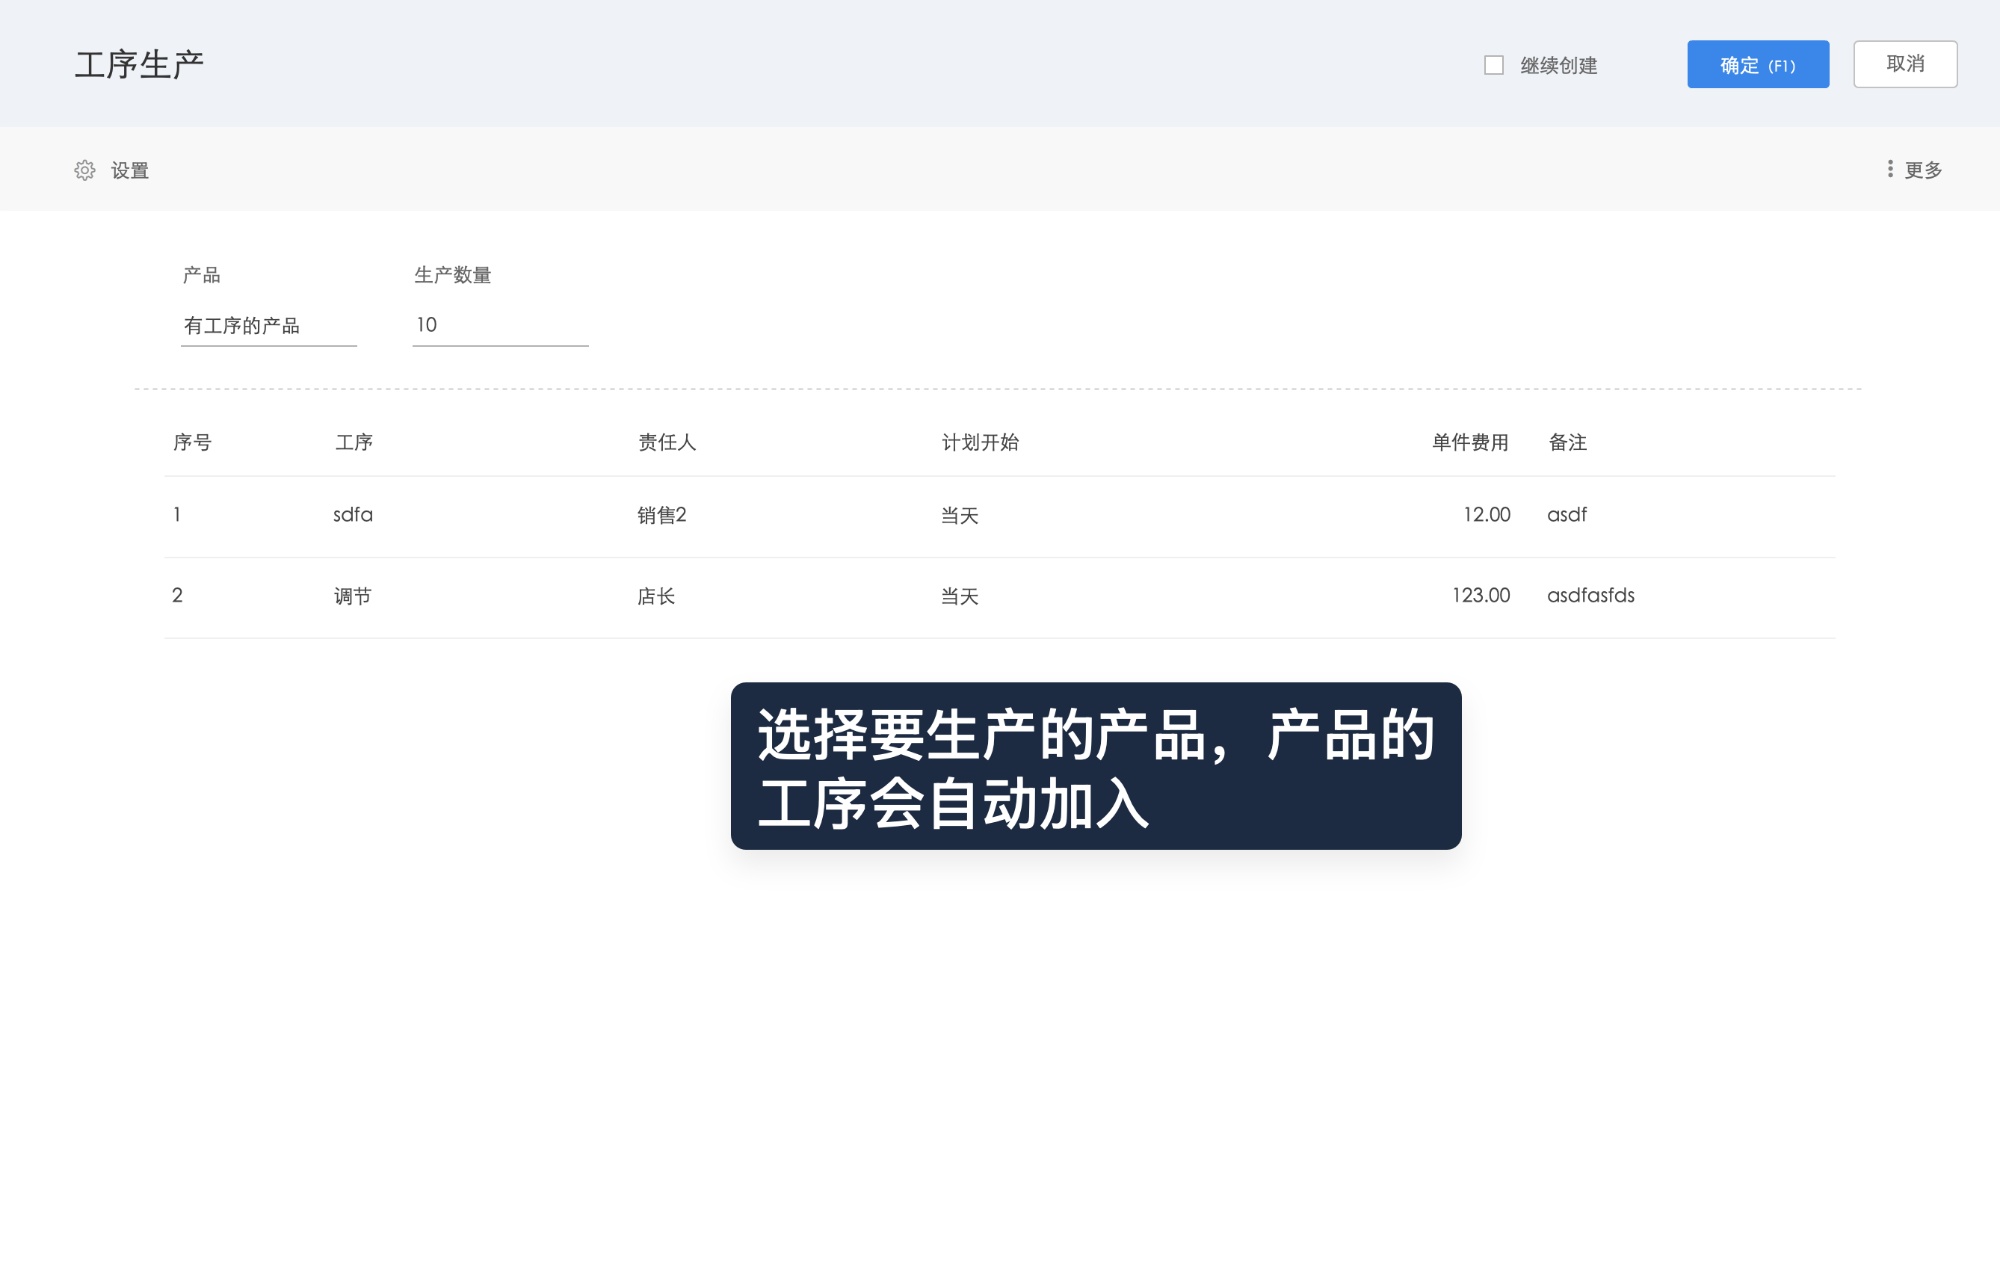Enable the 继续创建 checkbox
2000x1276 pixels.
1494,65
